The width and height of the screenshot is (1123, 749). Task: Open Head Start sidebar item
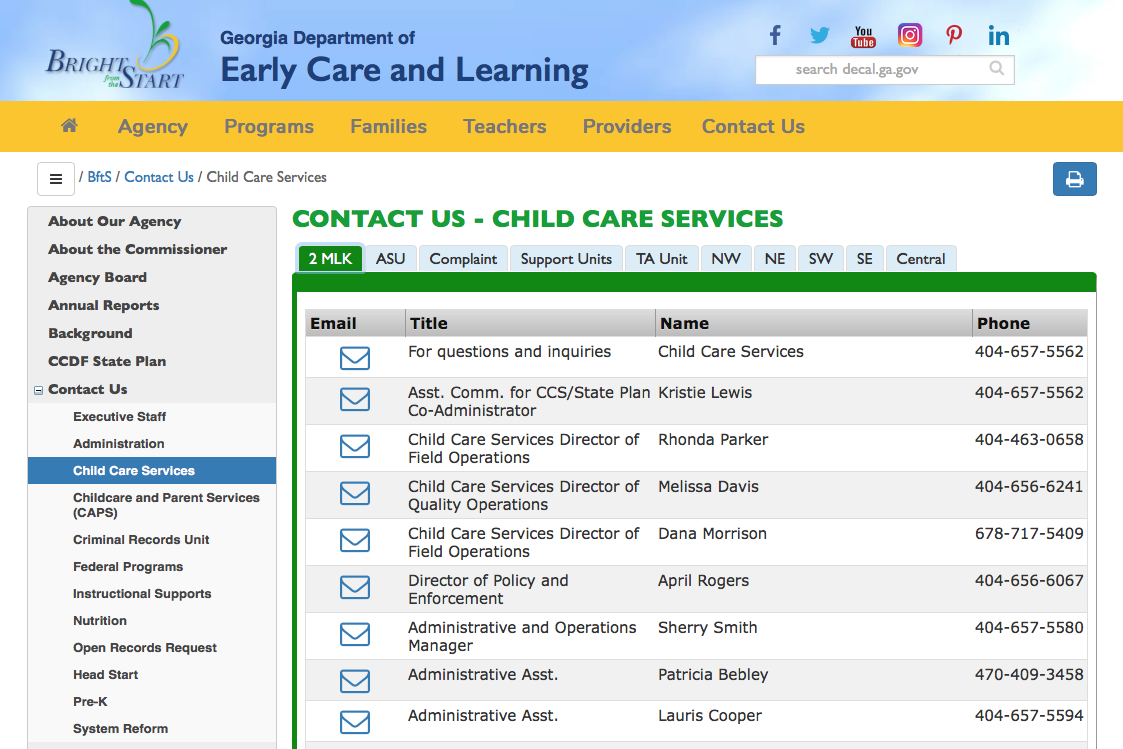pos(105,675)
